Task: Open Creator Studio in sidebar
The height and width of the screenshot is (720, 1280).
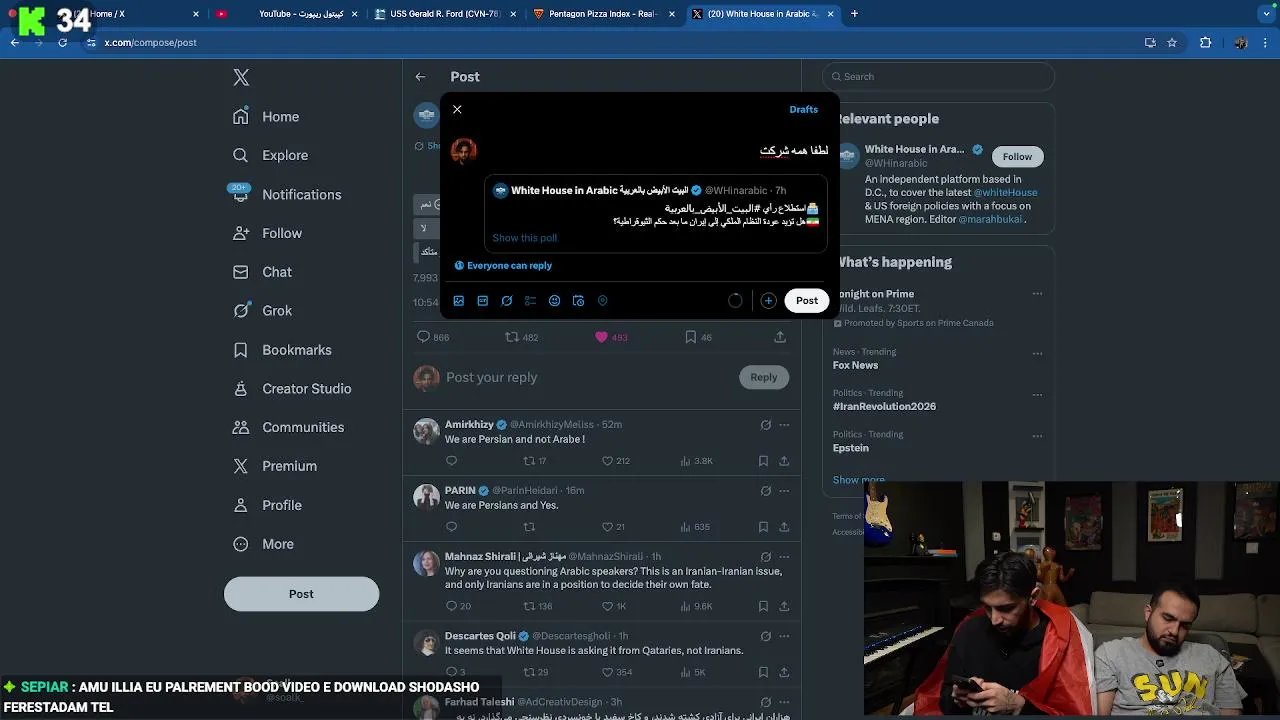Action: pos(292,388)
